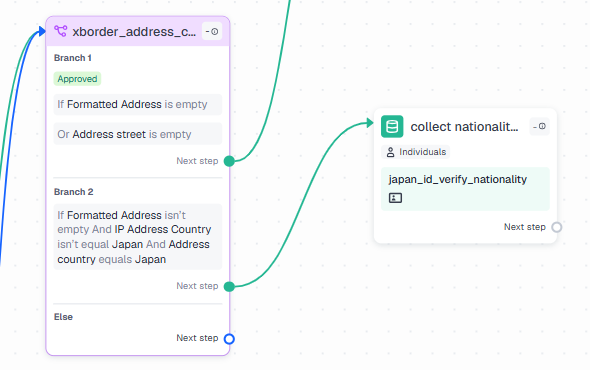The image size is (590, 370).
Task: Click the Individuals label
Action: pos(423,152)
